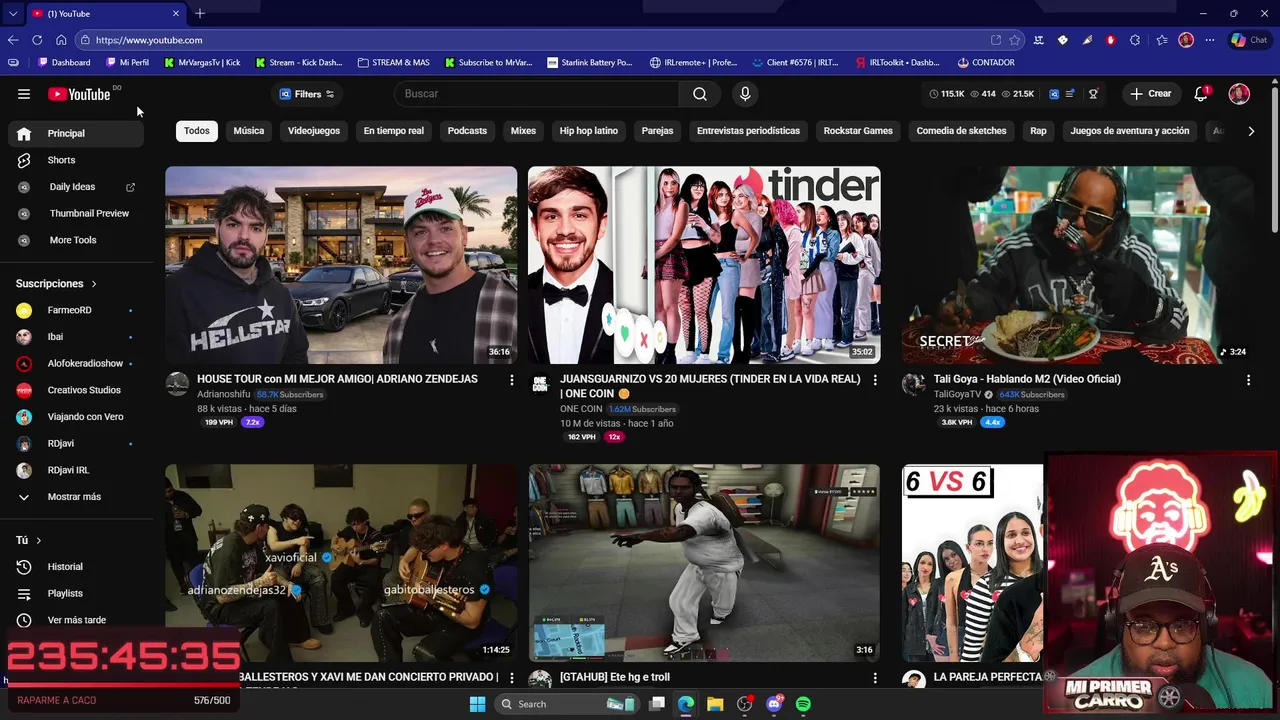This screenshot has height=720, width=1280.
Task: Open the STREAM & MAS bookmark folder
Action: 393,62
